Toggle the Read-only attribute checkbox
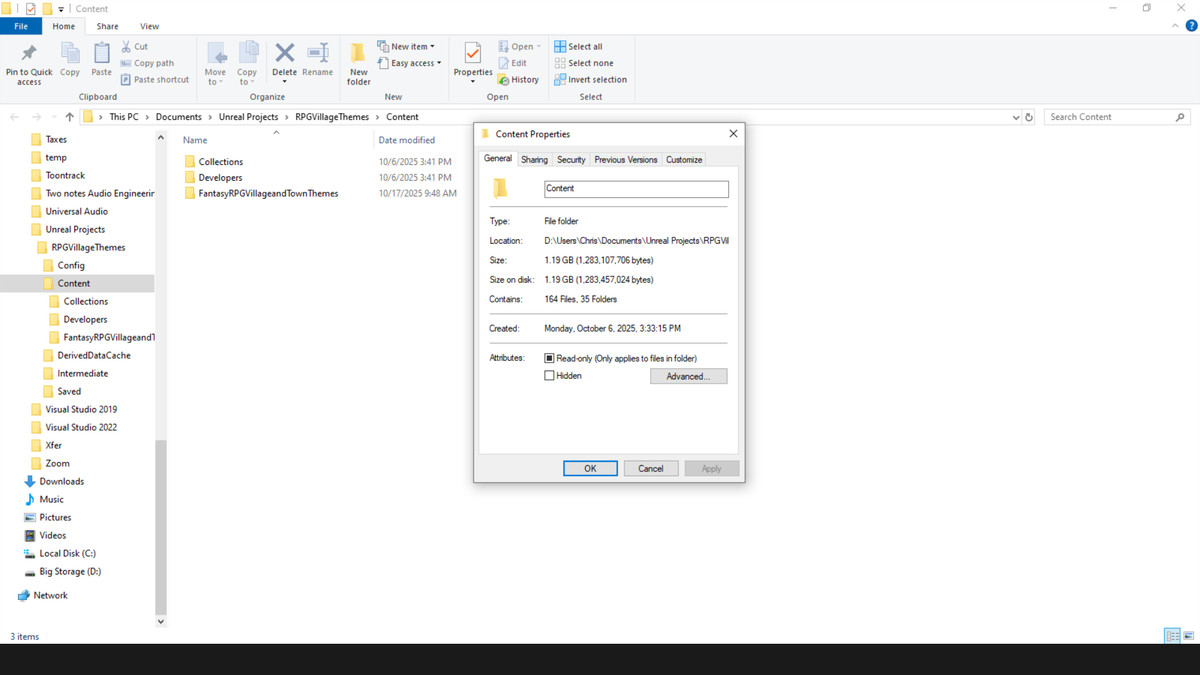This screenshot has width=1200, height=675. click(x=549, y=357)
